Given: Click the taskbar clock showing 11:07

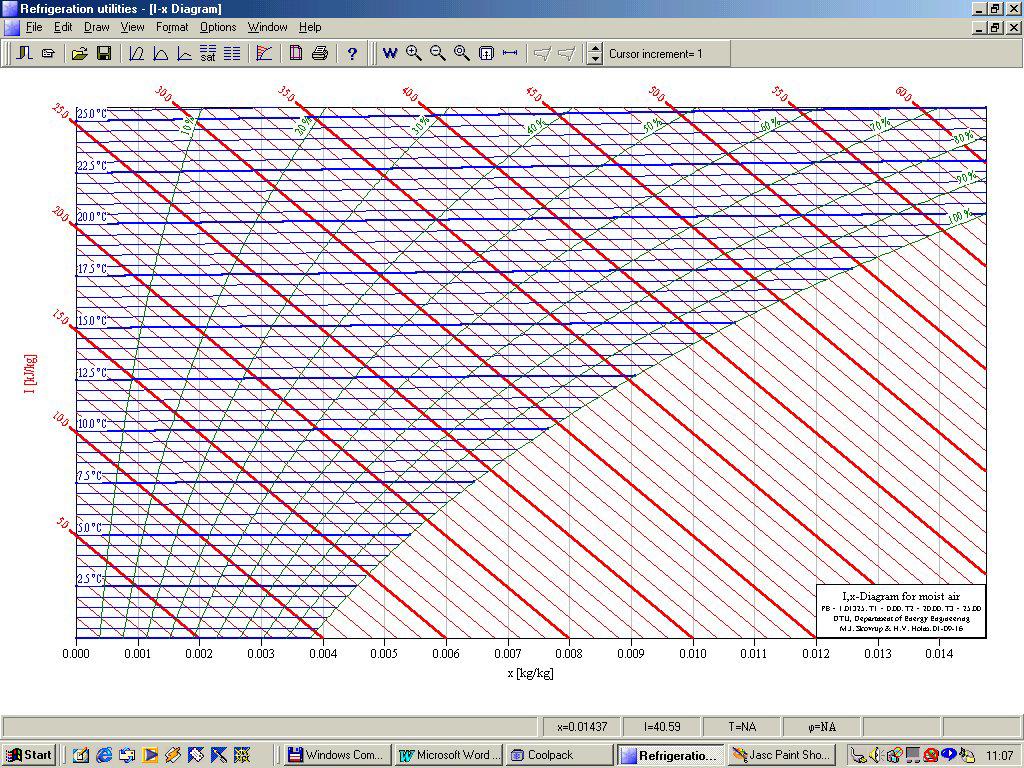Looking at the screenshot, I should (x=1000, y=756).
